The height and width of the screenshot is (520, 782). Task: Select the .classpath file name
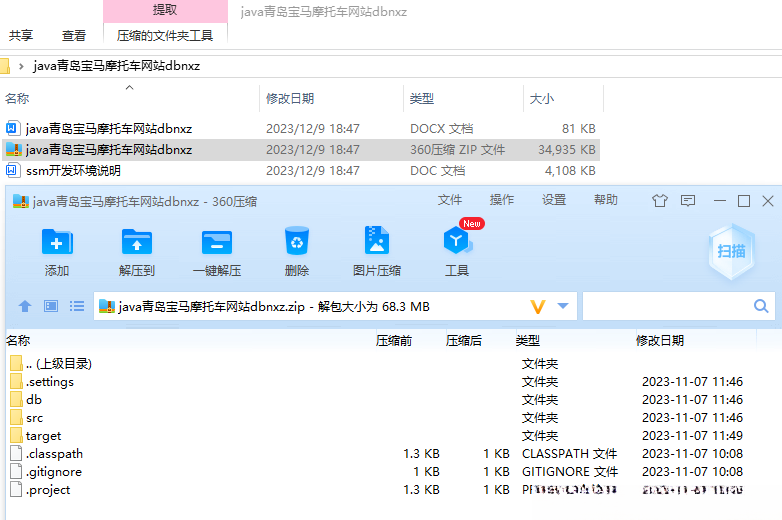tap(54, 454)
